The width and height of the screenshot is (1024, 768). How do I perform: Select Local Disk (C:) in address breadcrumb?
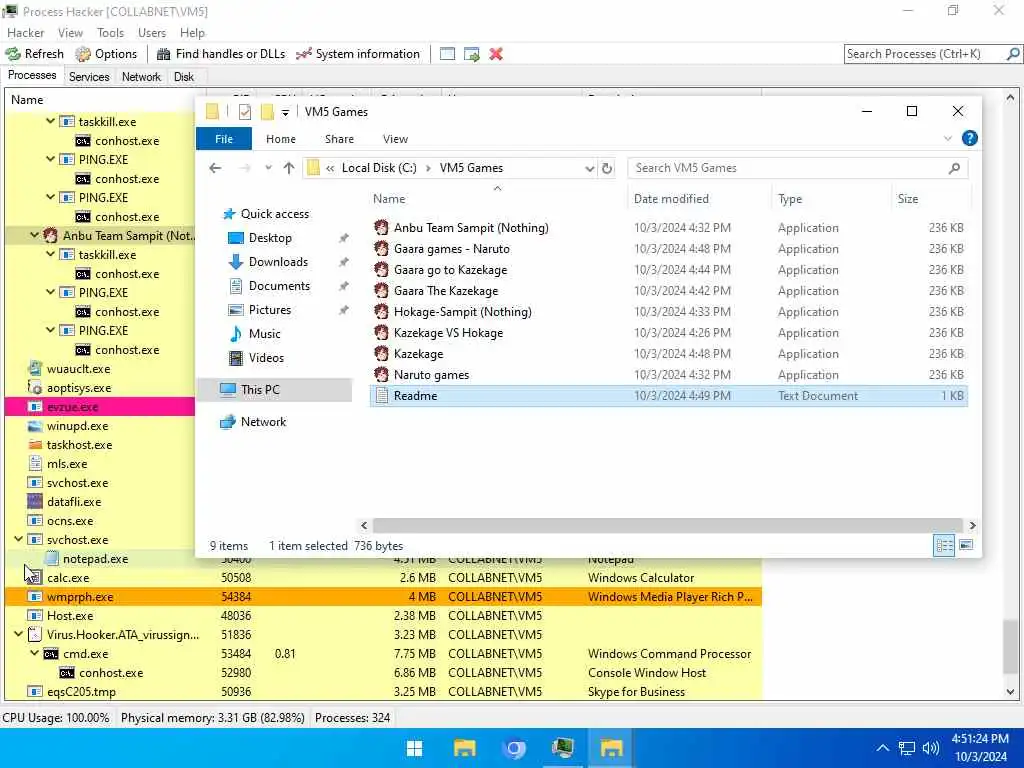click(x=379, y=168)
